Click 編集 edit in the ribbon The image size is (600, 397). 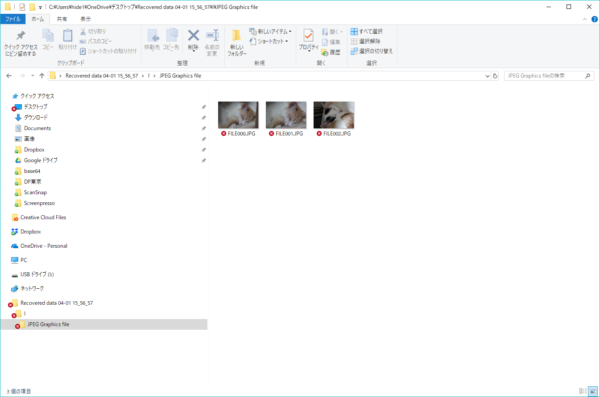pos(331,42)
